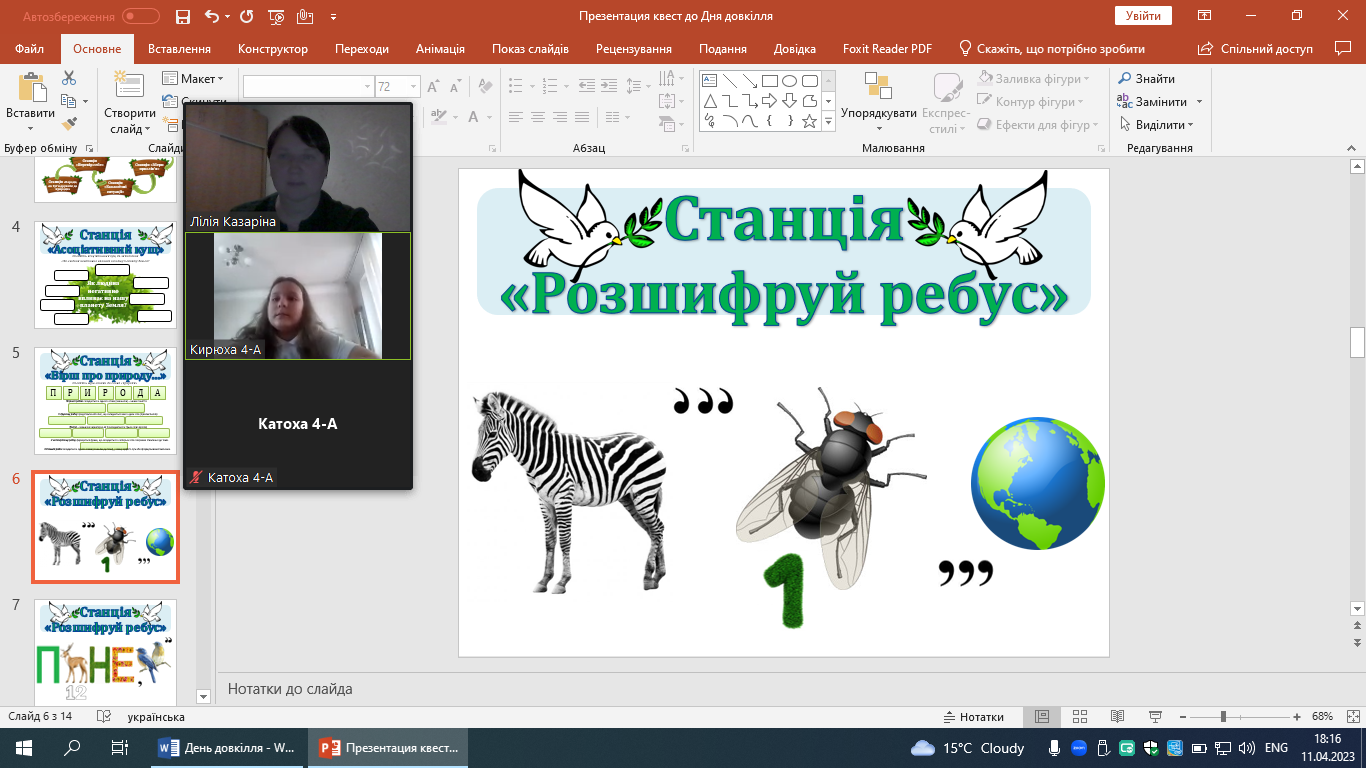The height and width of the screenshot is (768, 1366).
Task: Pick the star shape in shapes gallery
Action: pyautogui.click(x=809, y=122)
